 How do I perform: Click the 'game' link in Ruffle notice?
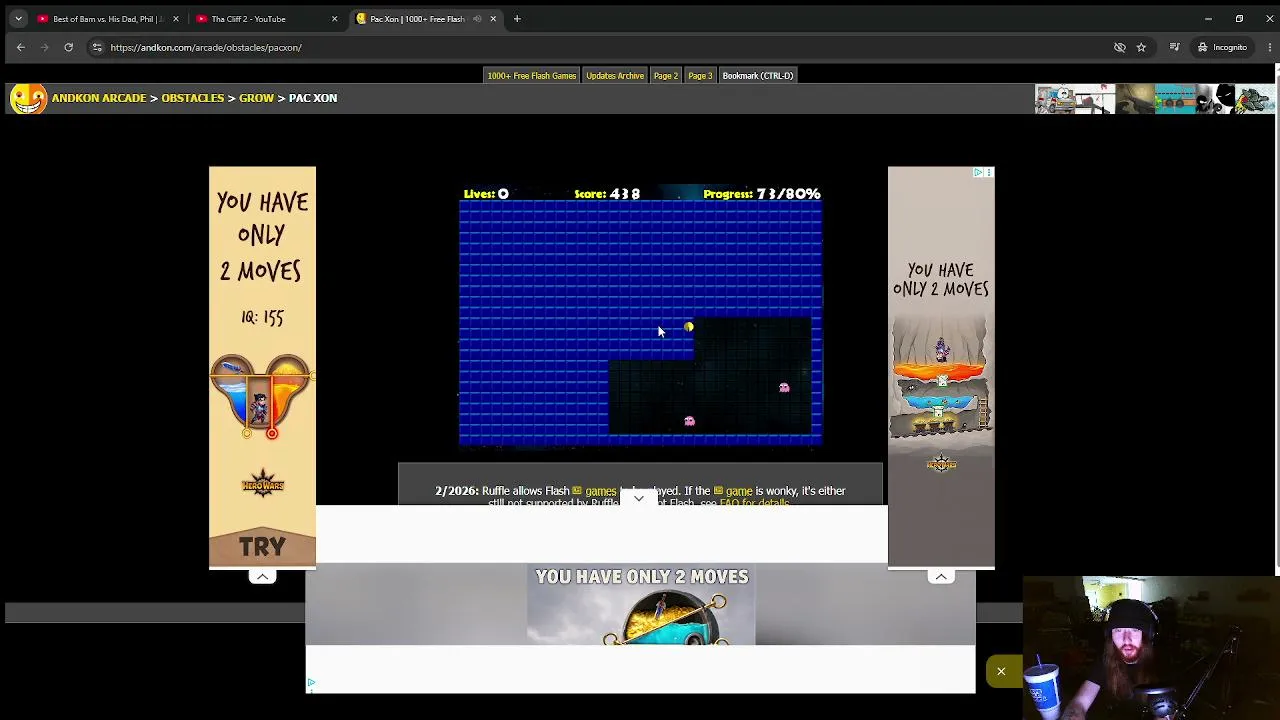tap(739, 491)
